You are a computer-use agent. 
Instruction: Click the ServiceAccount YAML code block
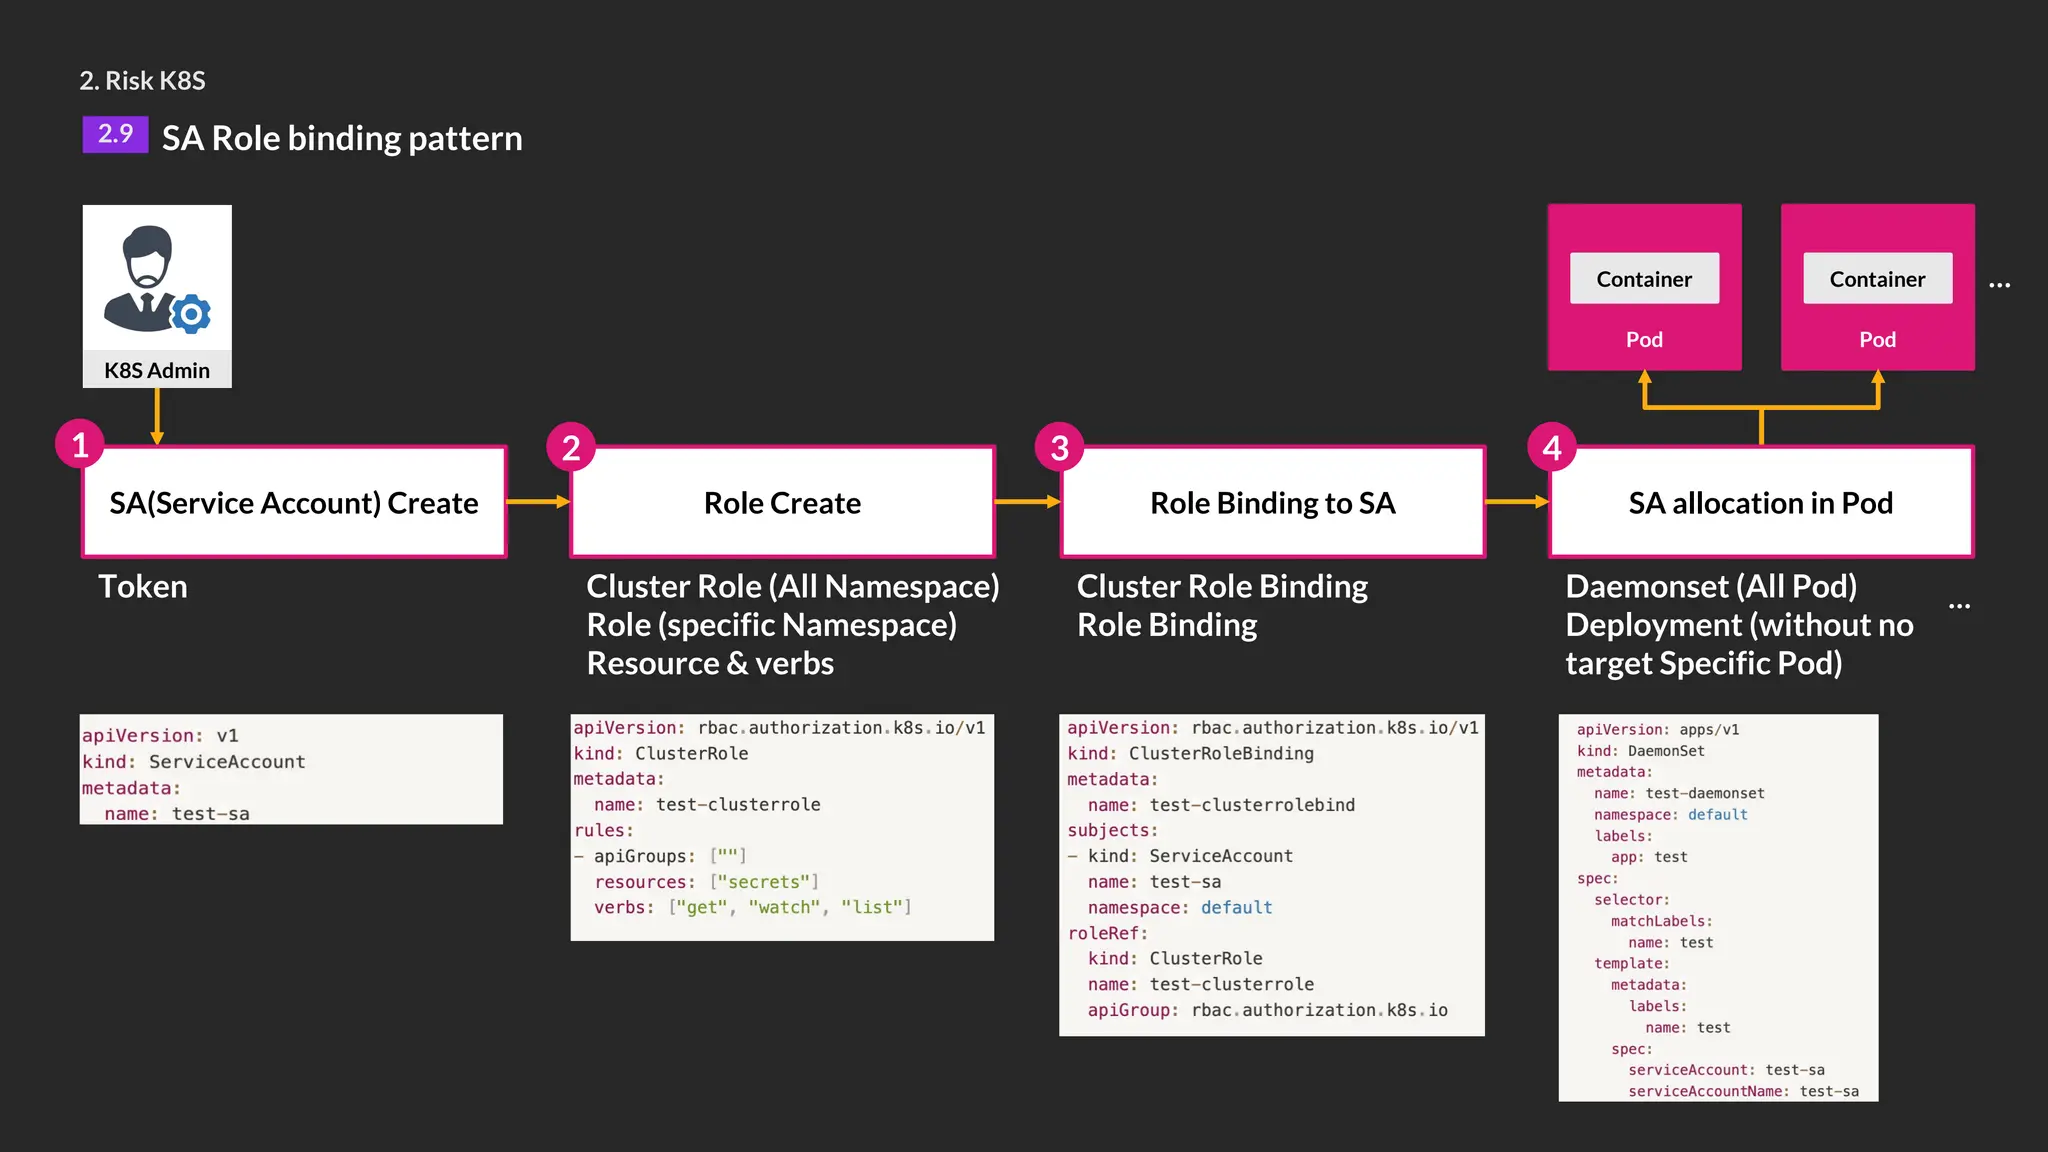pyautogui.click(x=291, y=769)
